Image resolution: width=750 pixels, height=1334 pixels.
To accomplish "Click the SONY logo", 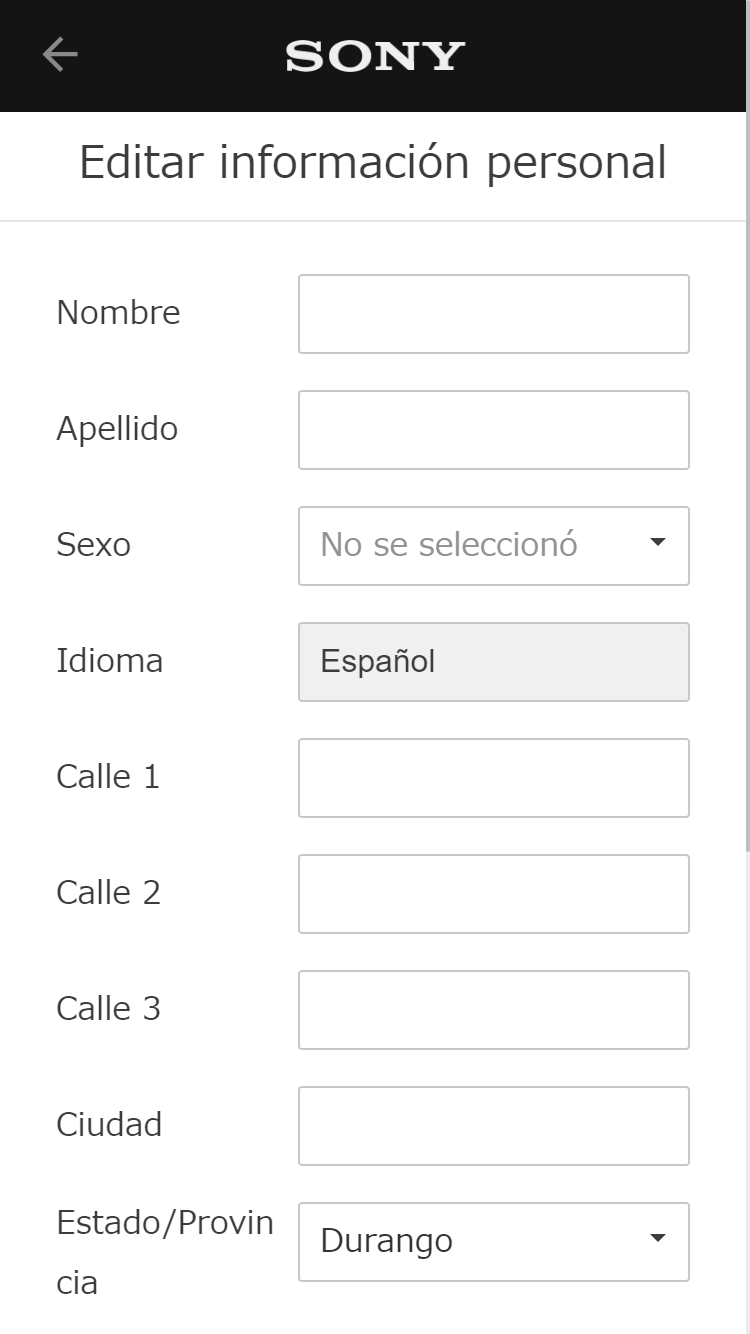I will 374,55.
